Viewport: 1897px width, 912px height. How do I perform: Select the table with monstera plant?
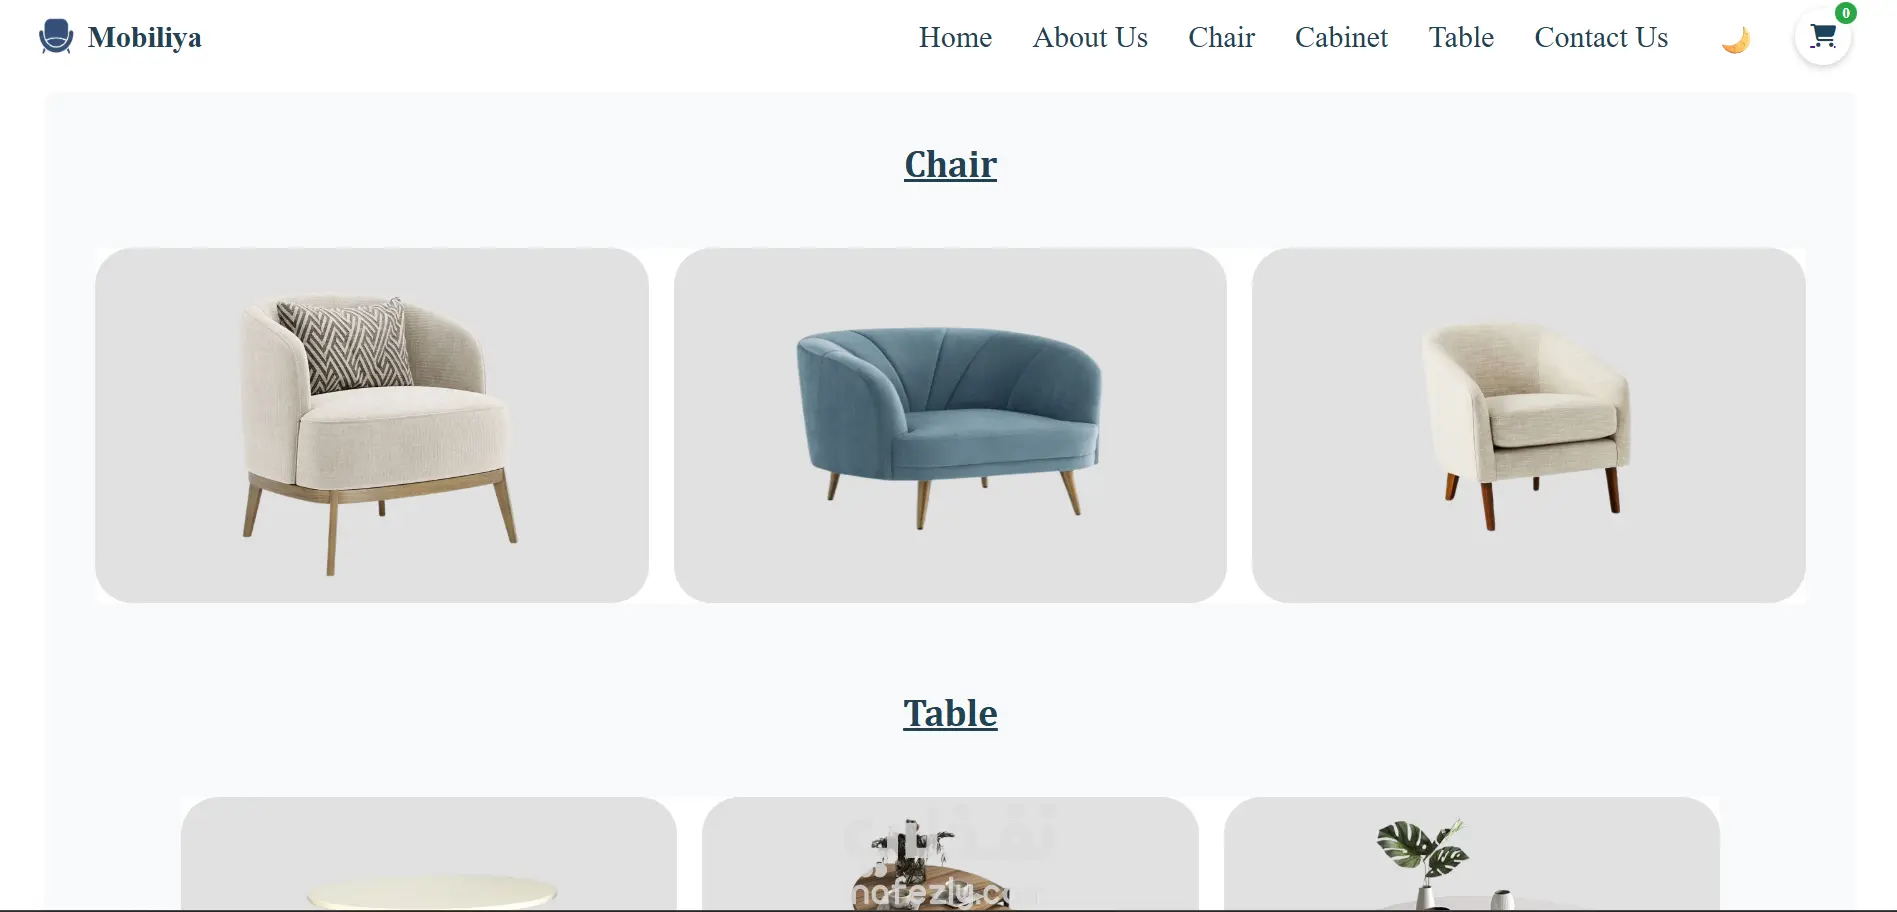pyautogui.click(x=1472, y=854)
